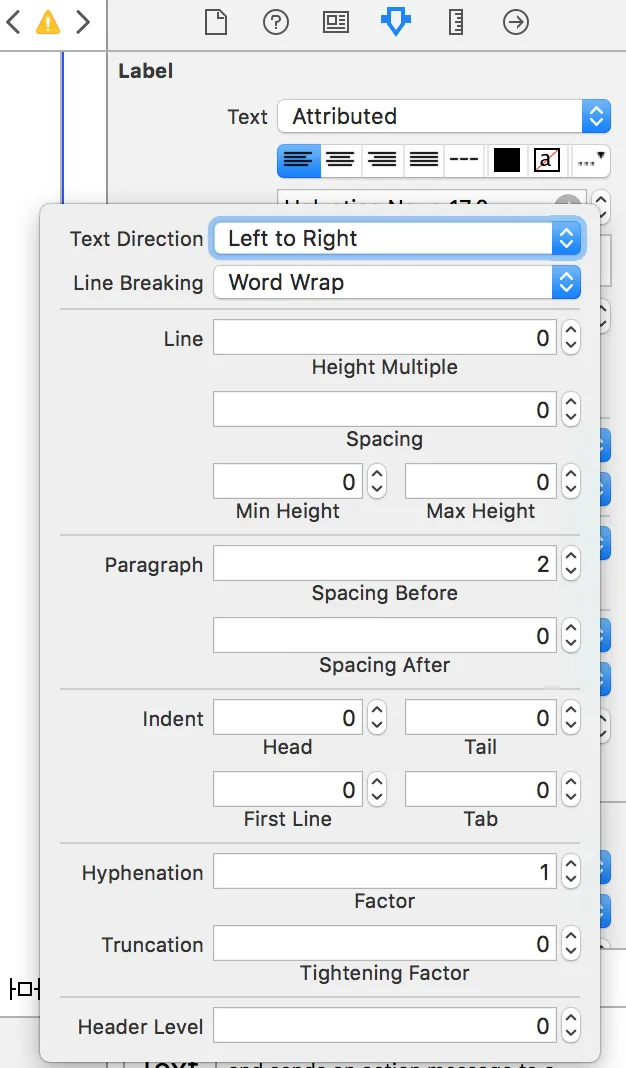The width and height of the screenshot is (626, 1068).
Task: Click the yellow warning issue icon
Action: [x=48, y=22]
